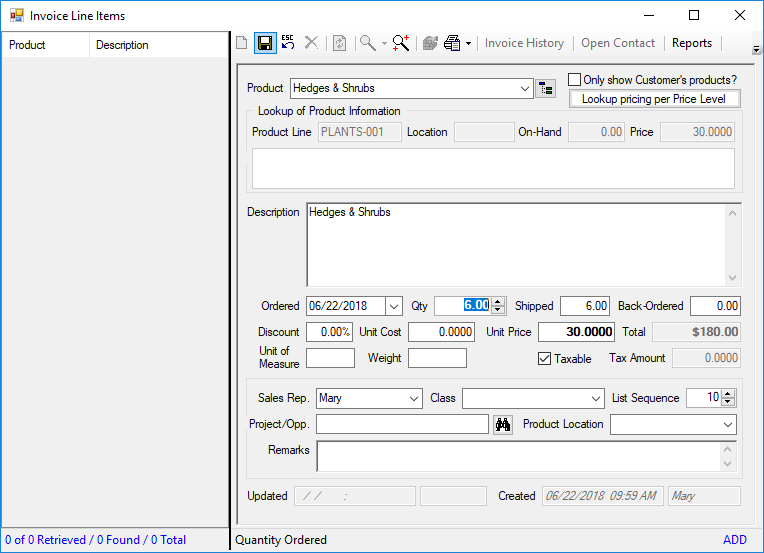Click the Shipped quantity field

[585, 306]
